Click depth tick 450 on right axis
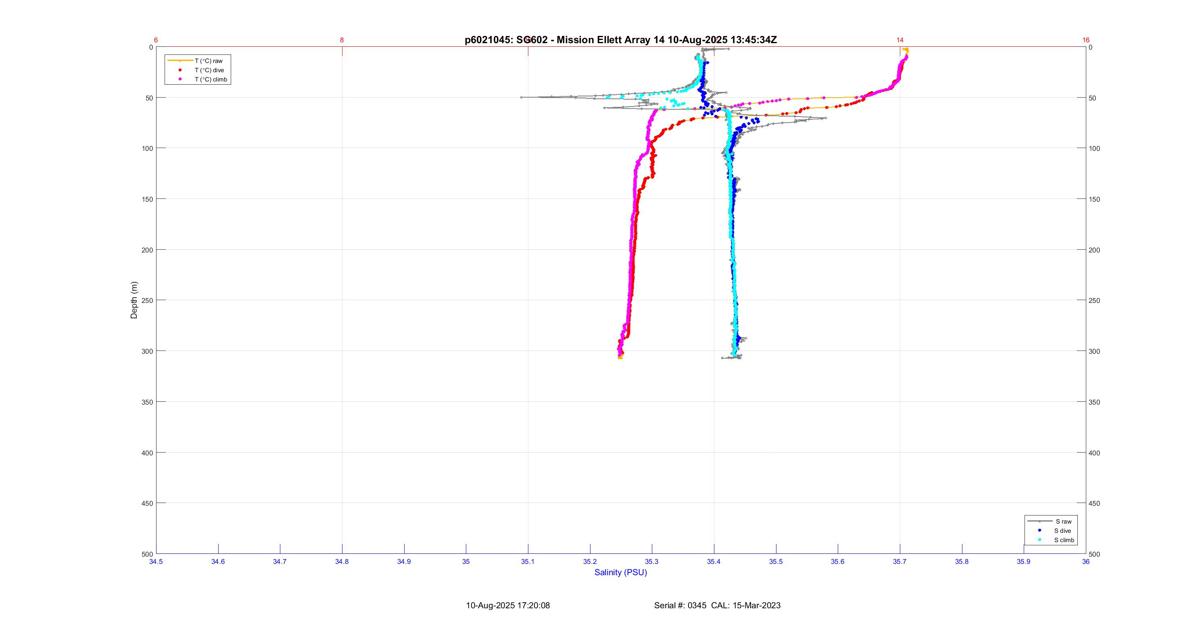This screenshot has width=1200, height=622. click(1096, 503)
